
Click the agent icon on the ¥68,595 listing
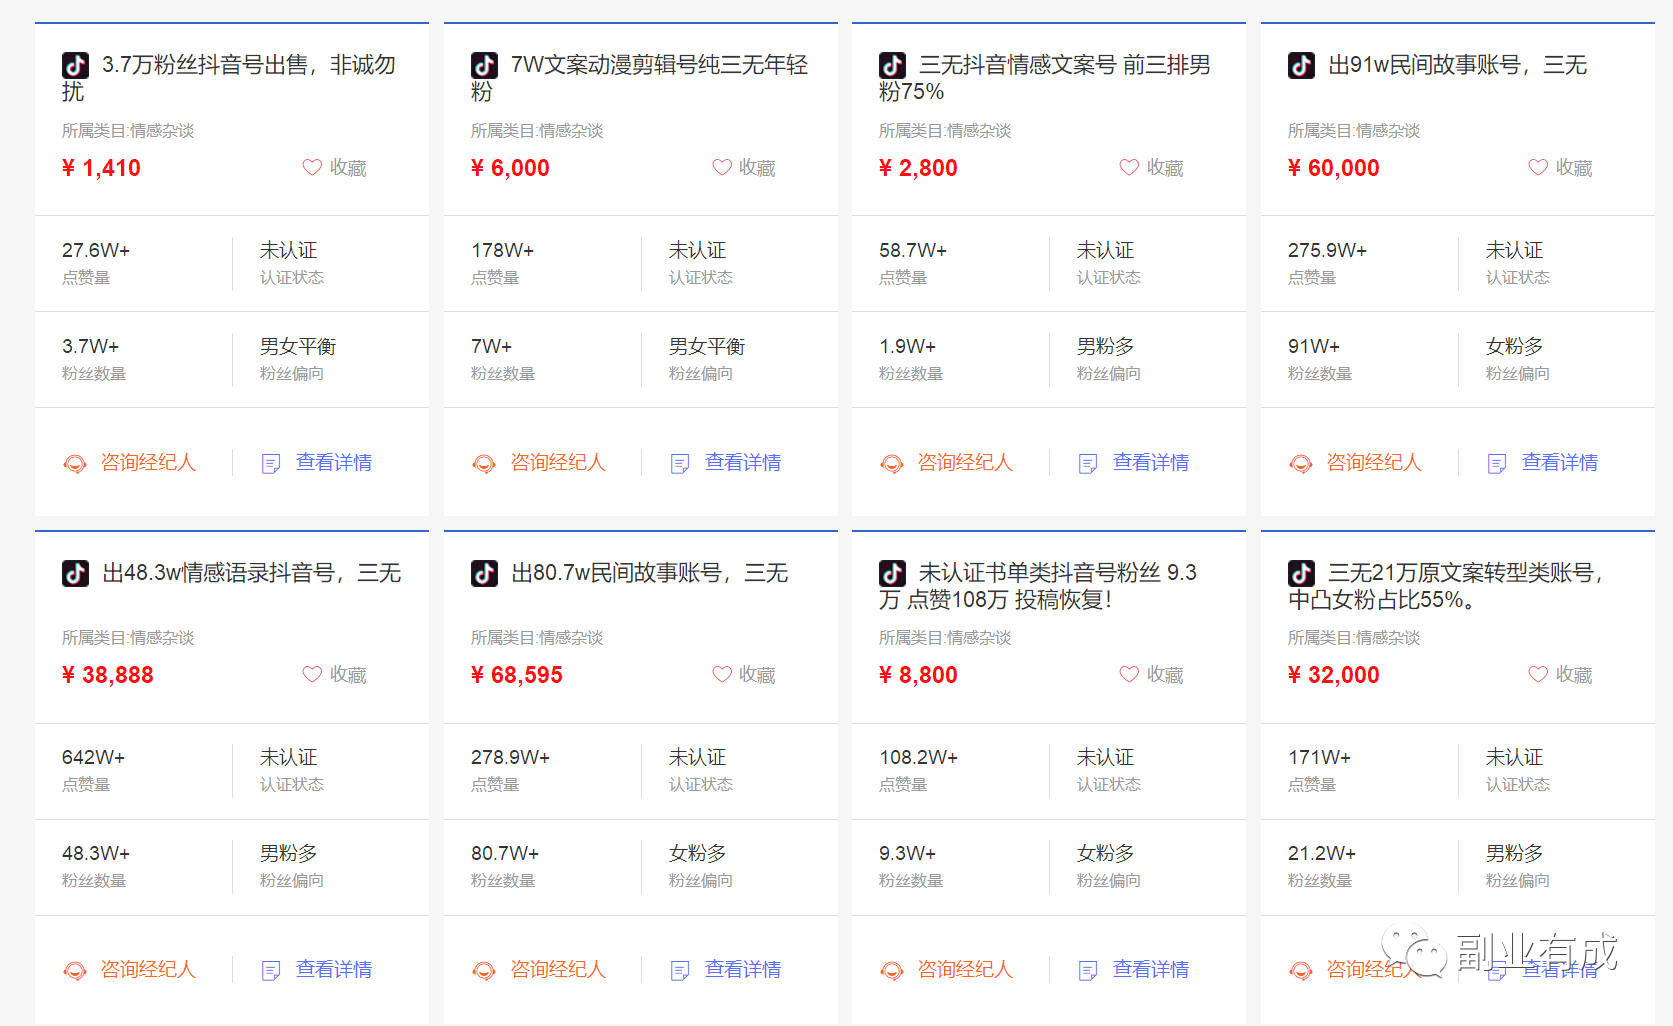pyautogui.click(x=483, y=969)
